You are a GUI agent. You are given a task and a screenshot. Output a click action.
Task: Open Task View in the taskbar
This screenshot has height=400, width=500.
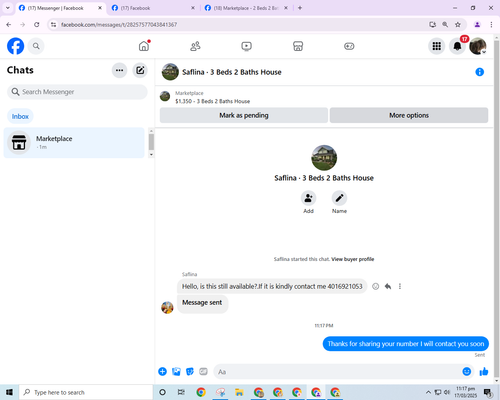(x=181, y=392)
